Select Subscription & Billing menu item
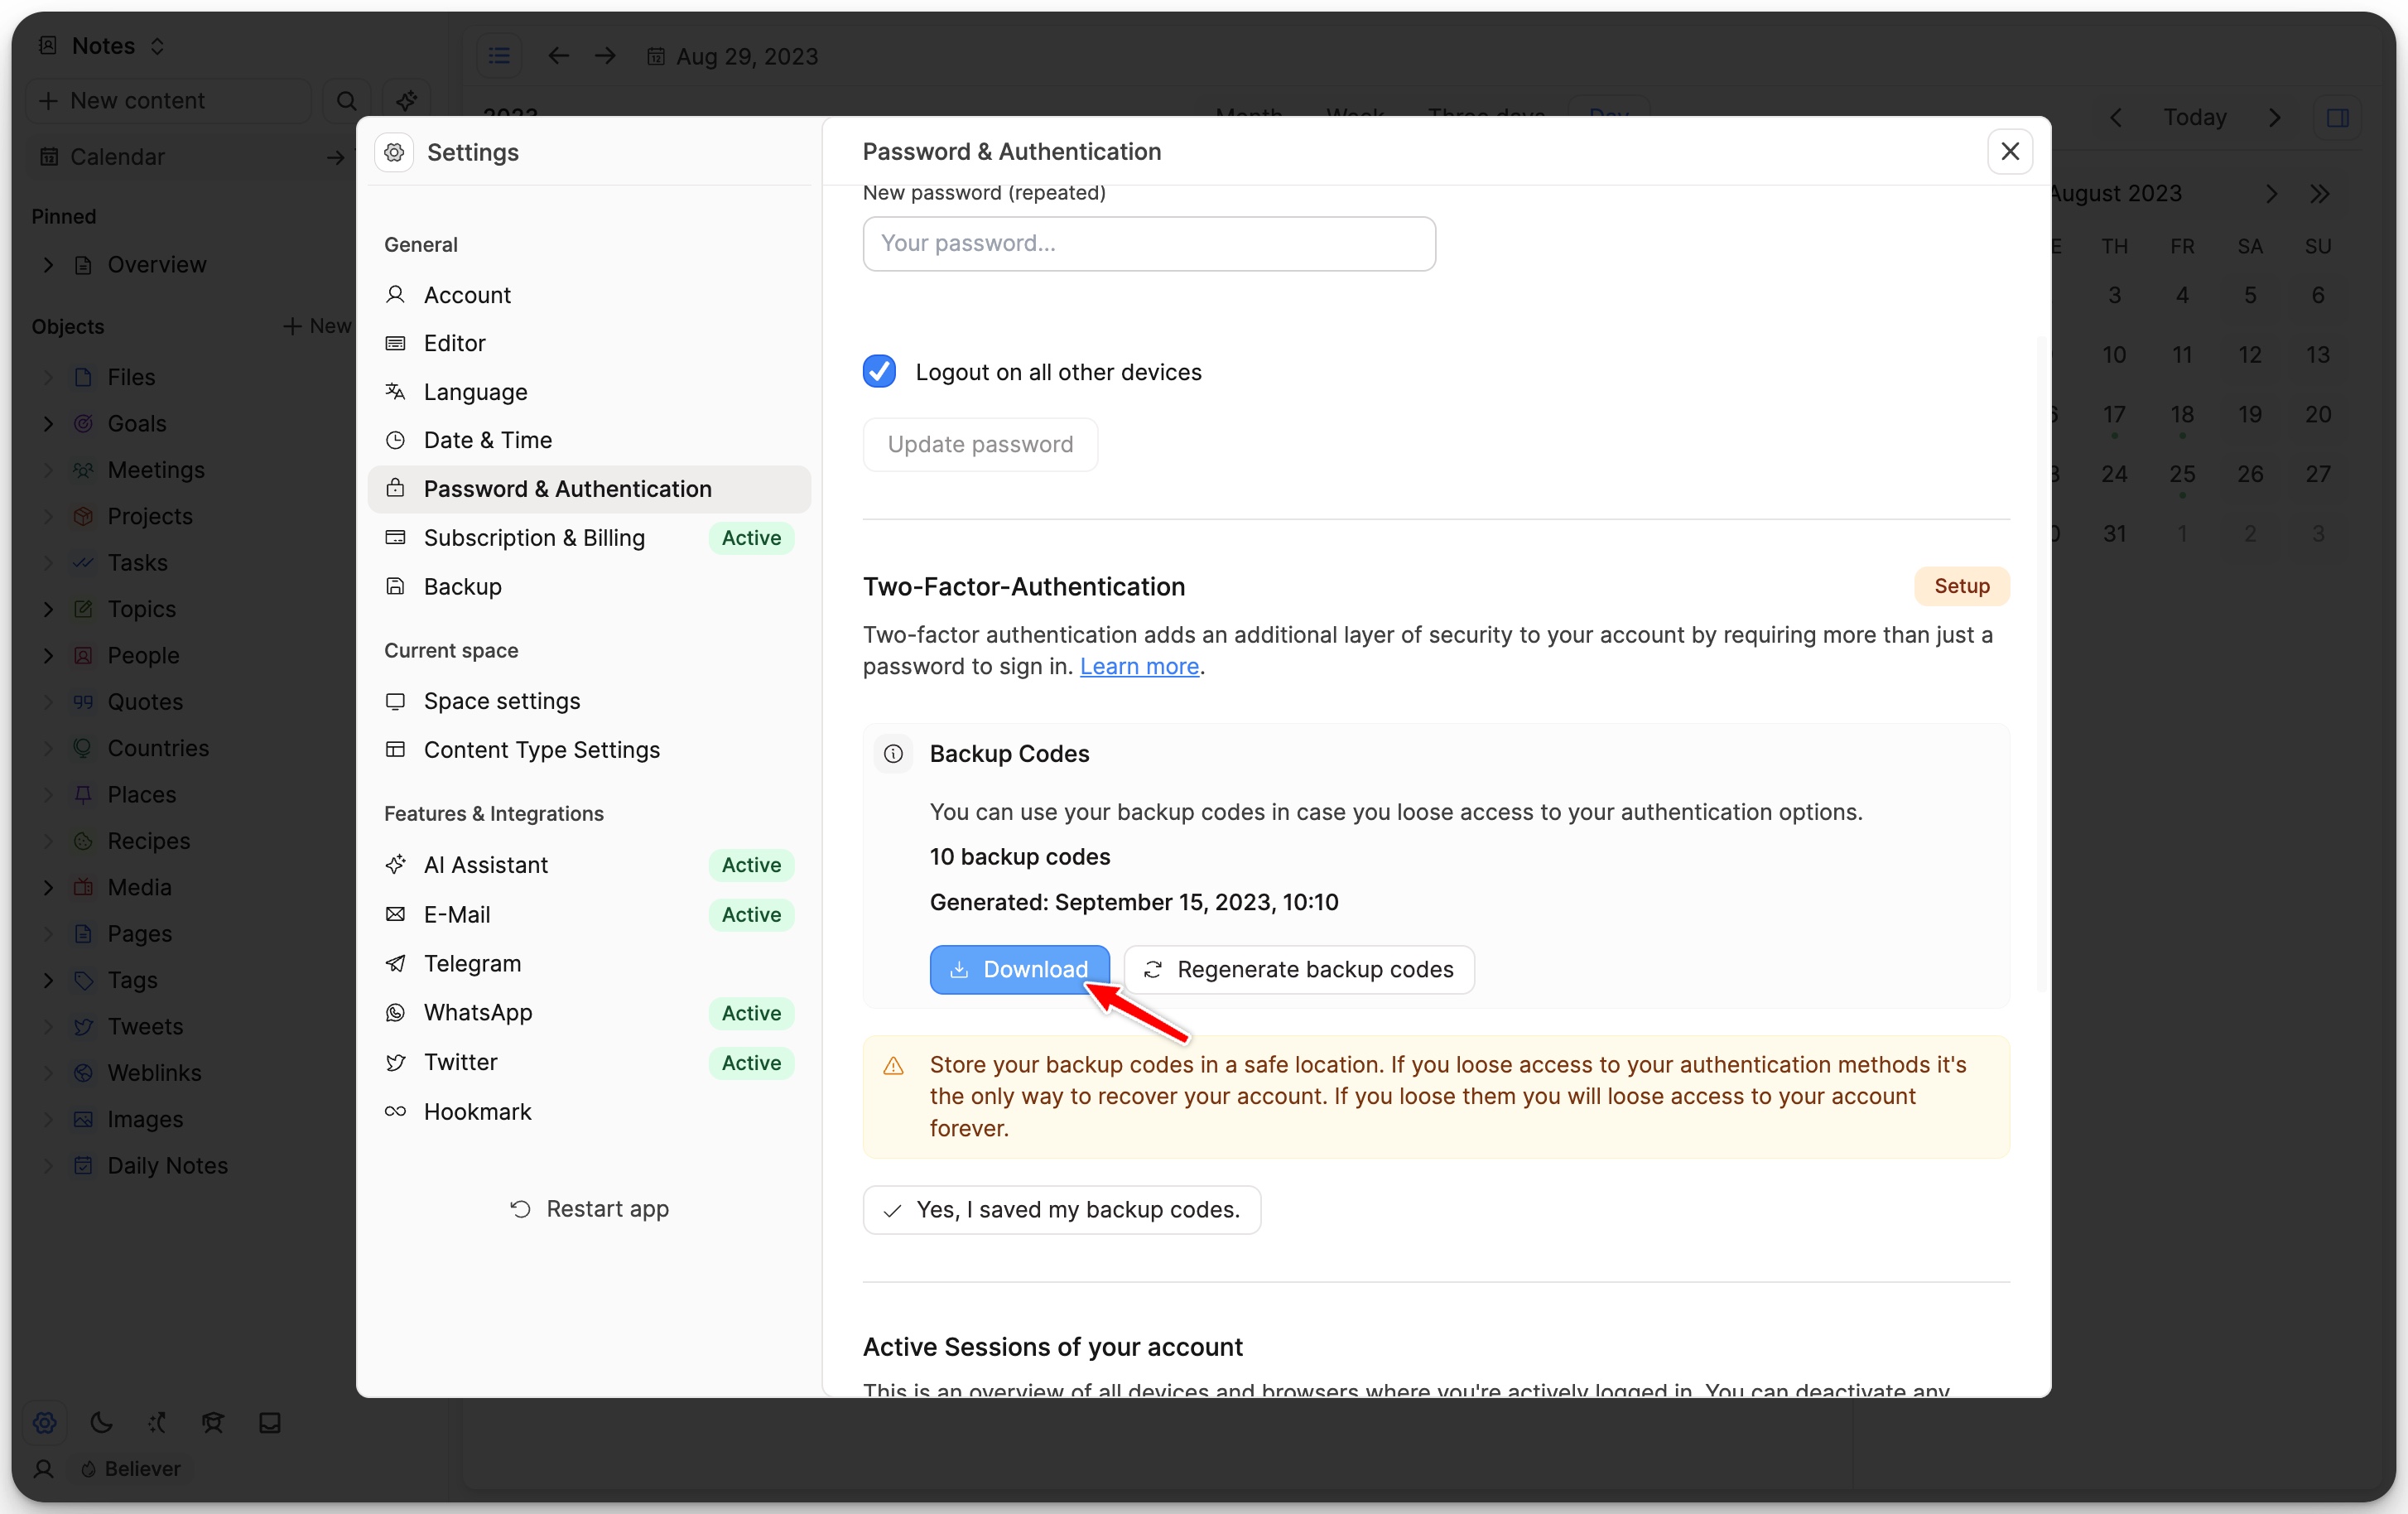This screenshot has height=1514, width=2408. (x=533, y=538)
